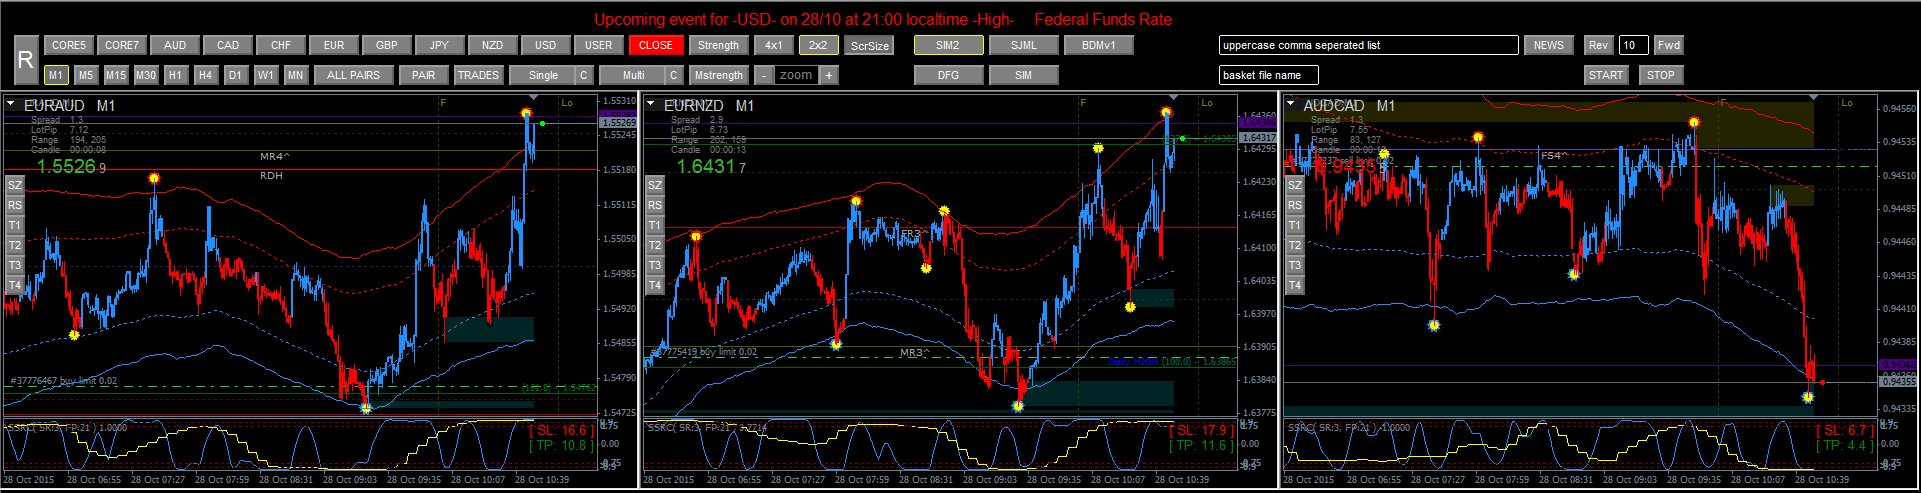Choose the Multi mode button
Viewport: 1921px width, 493px height.
click(633, 75)
